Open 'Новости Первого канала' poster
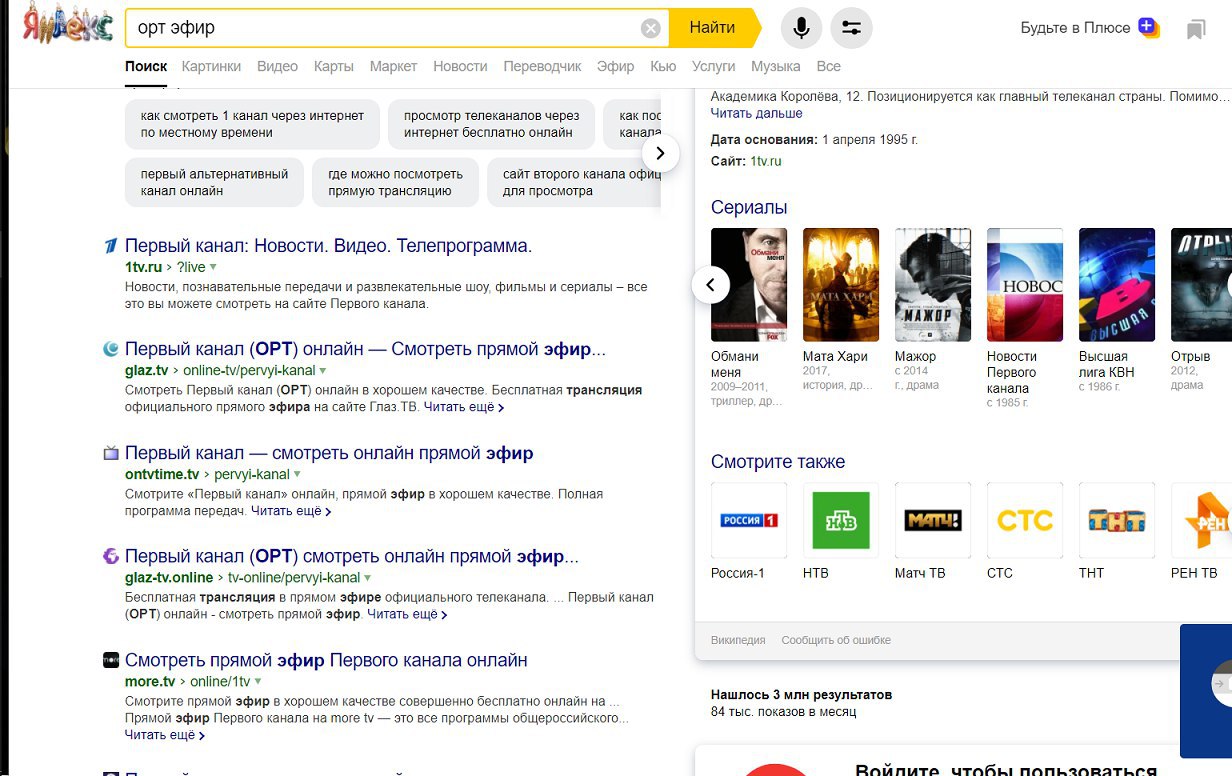 [x=1025, y=285]
